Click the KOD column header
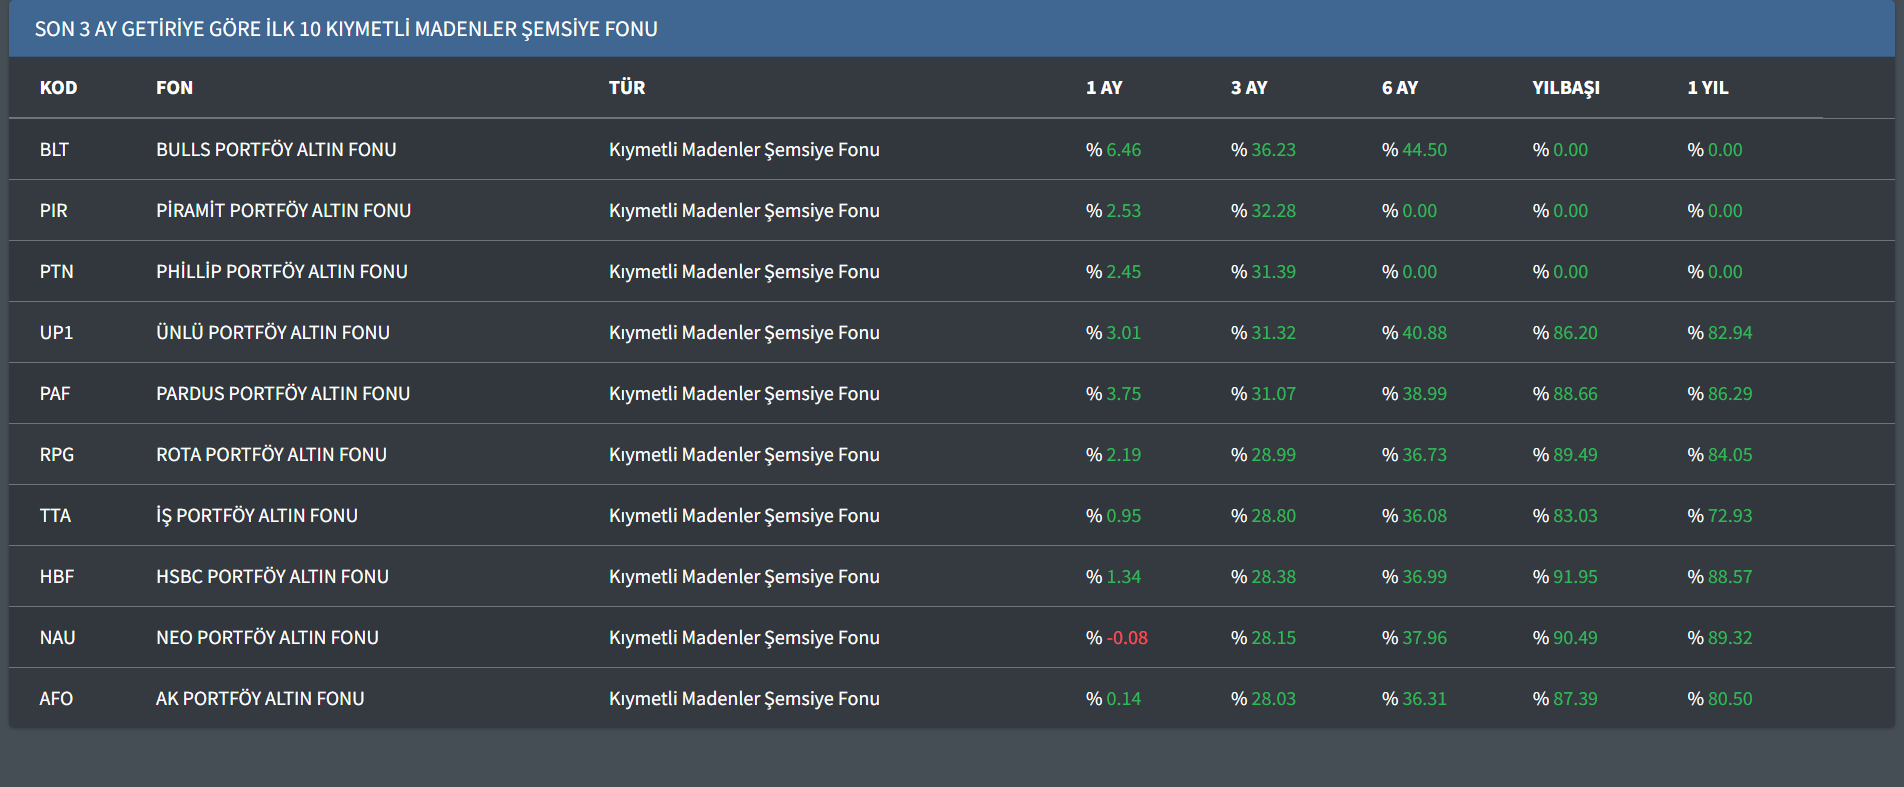The height and width of the screenshot is (787, 1904). pos(58,88)
